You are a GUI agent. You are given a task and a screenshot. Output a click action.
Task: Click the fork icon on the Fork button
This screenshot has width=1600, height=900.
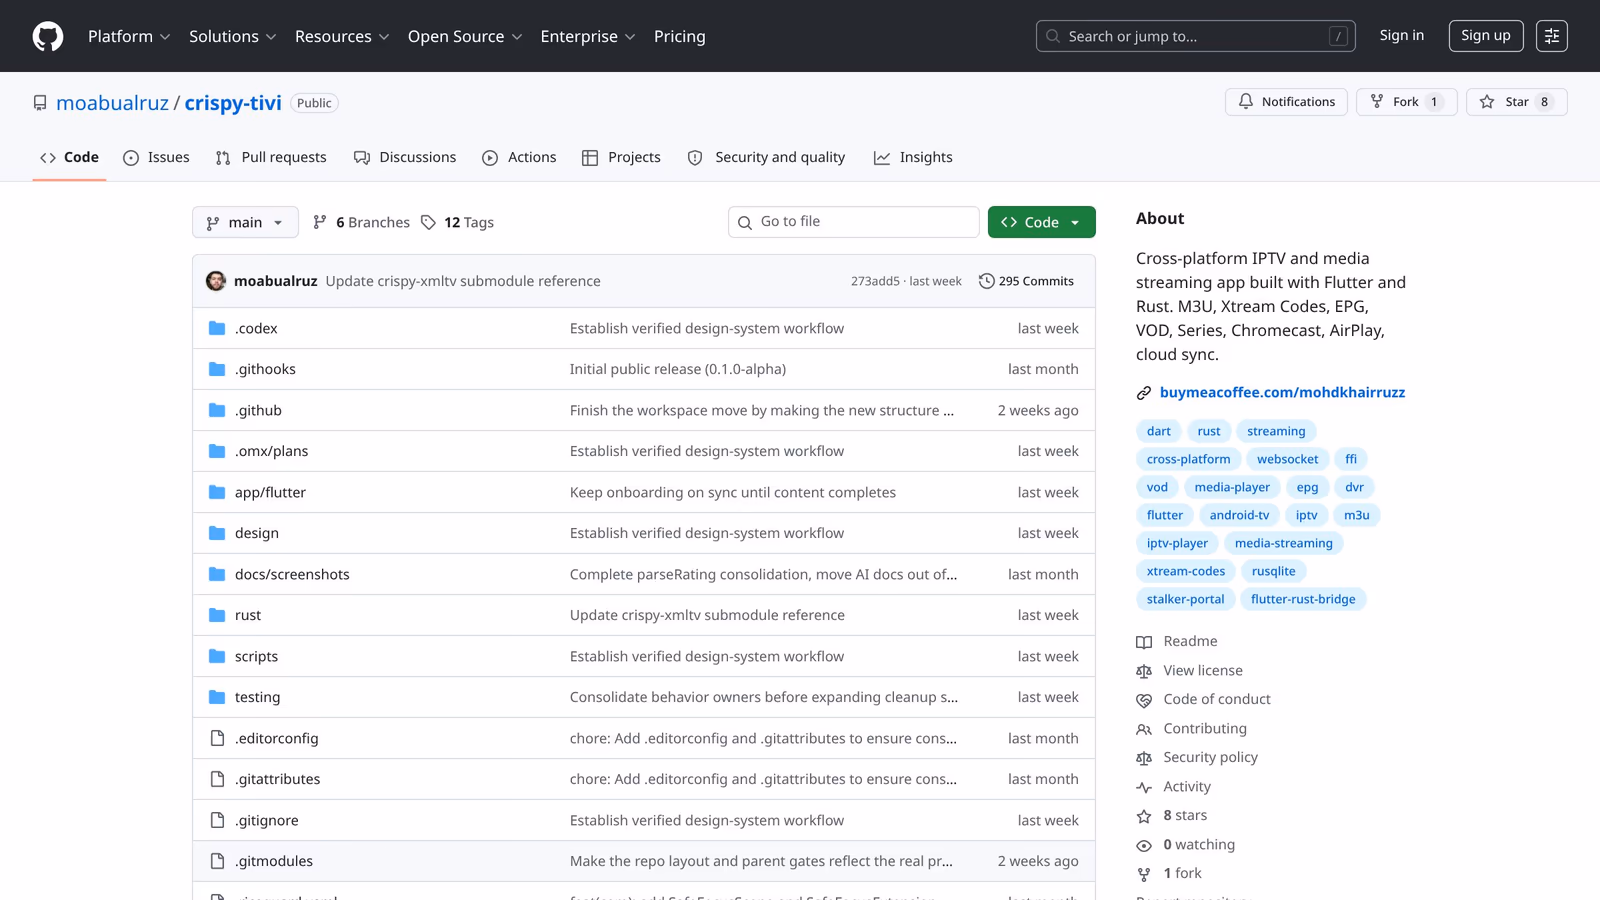[1379, 101]
